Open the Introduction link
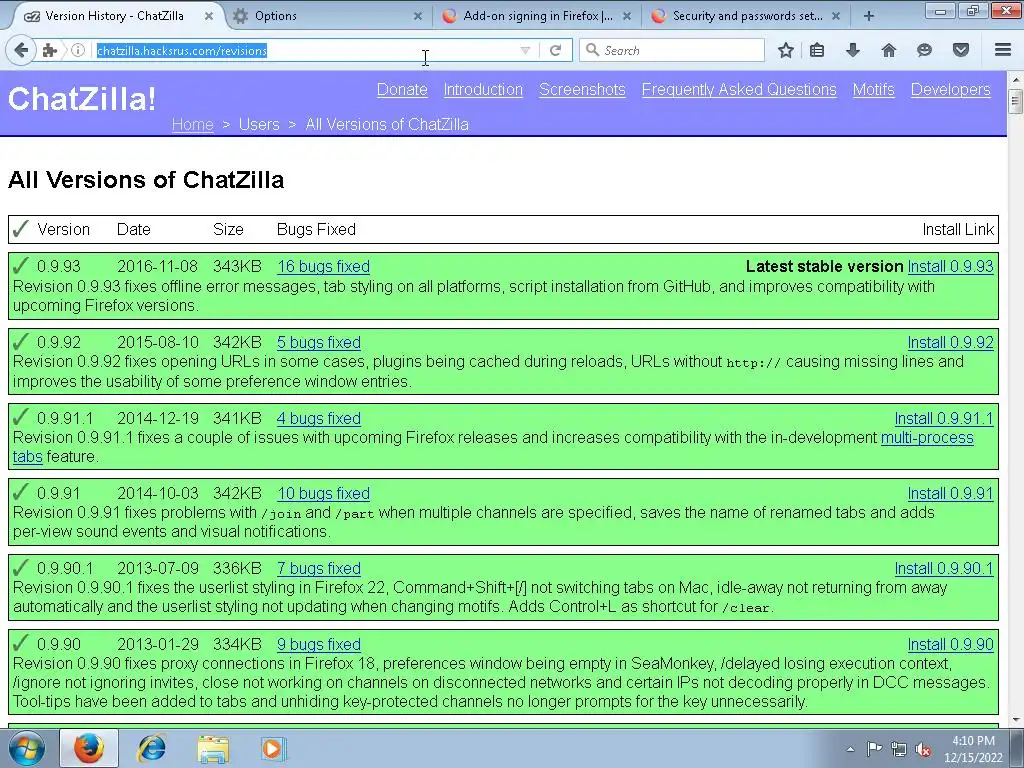This screenshot has width=1024, height=768. [x=483, y=89]
